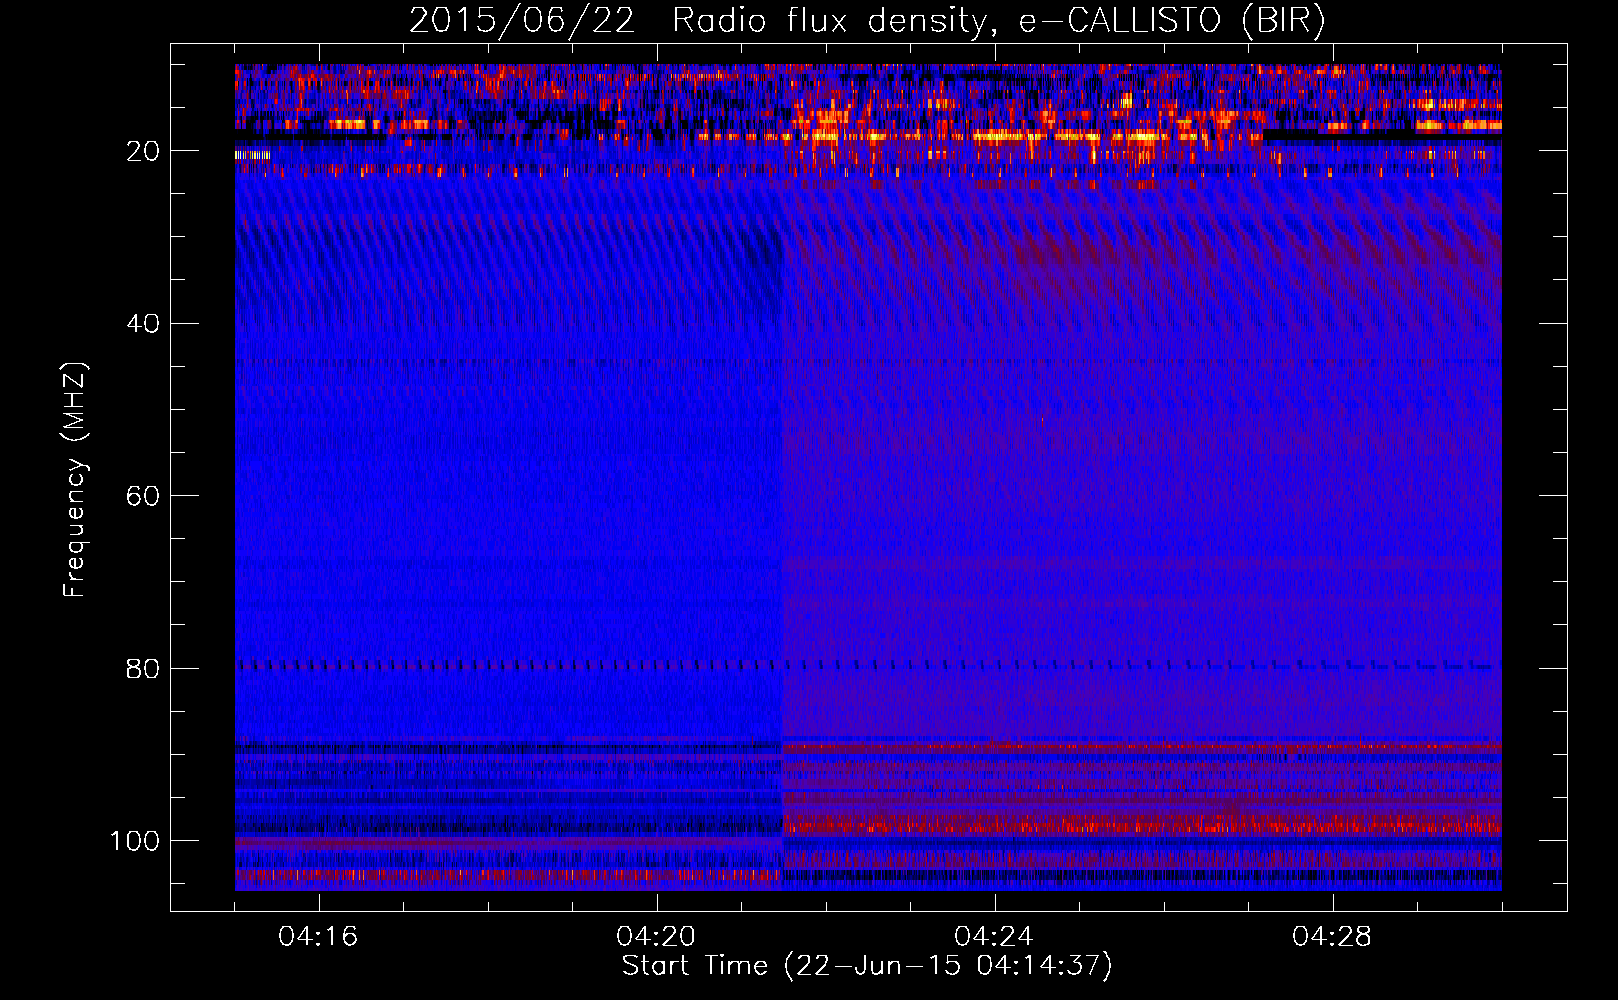Viewport: 1618px width, 1000px height.
Task: Click the 'Start Time (22-Jun-15 04:14:37)' label
Action: pos(867,966)
